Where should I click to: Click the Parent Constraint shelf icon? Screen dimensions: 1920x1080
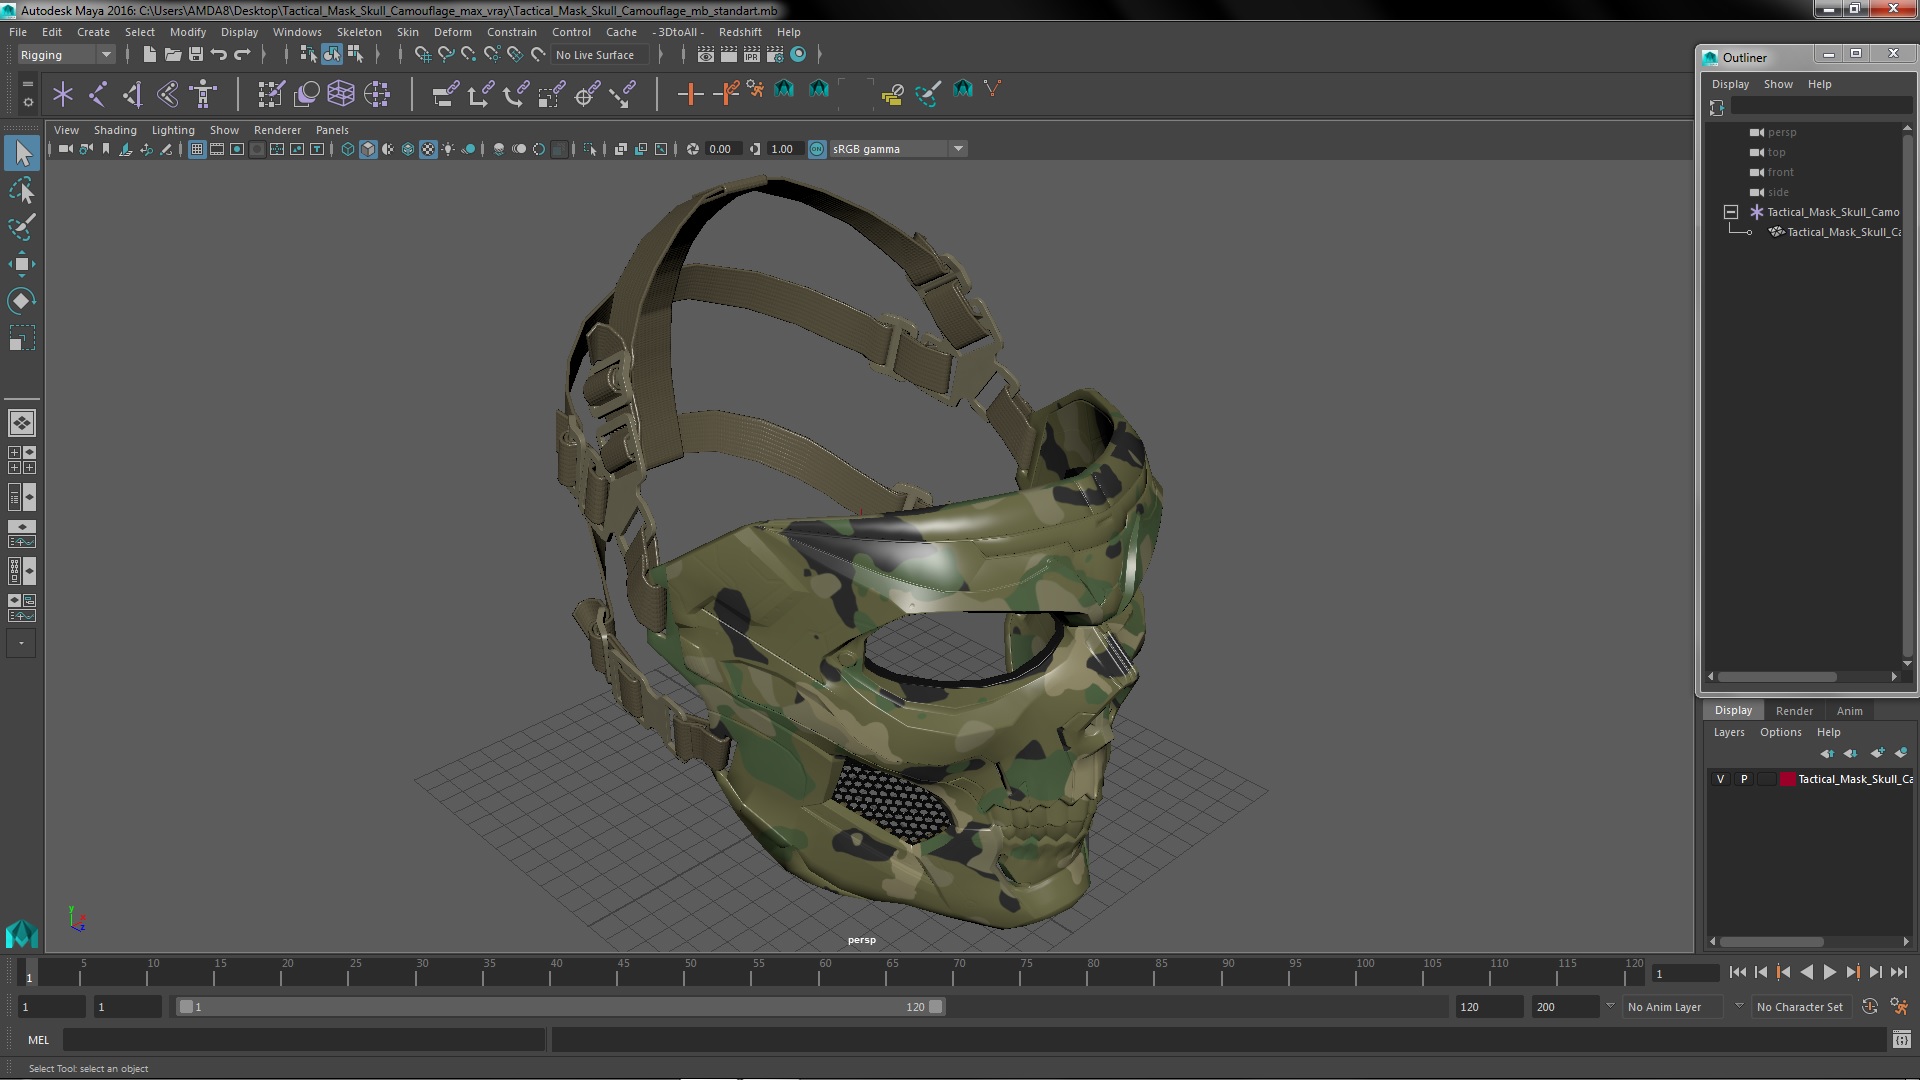point(445,94)
